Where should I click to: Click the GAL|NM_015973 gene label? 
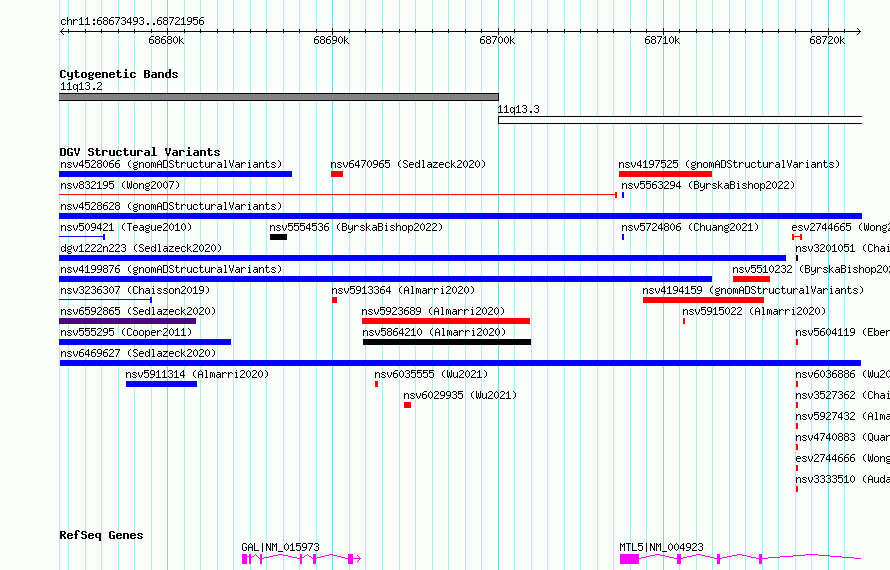[x=280, y=548]
